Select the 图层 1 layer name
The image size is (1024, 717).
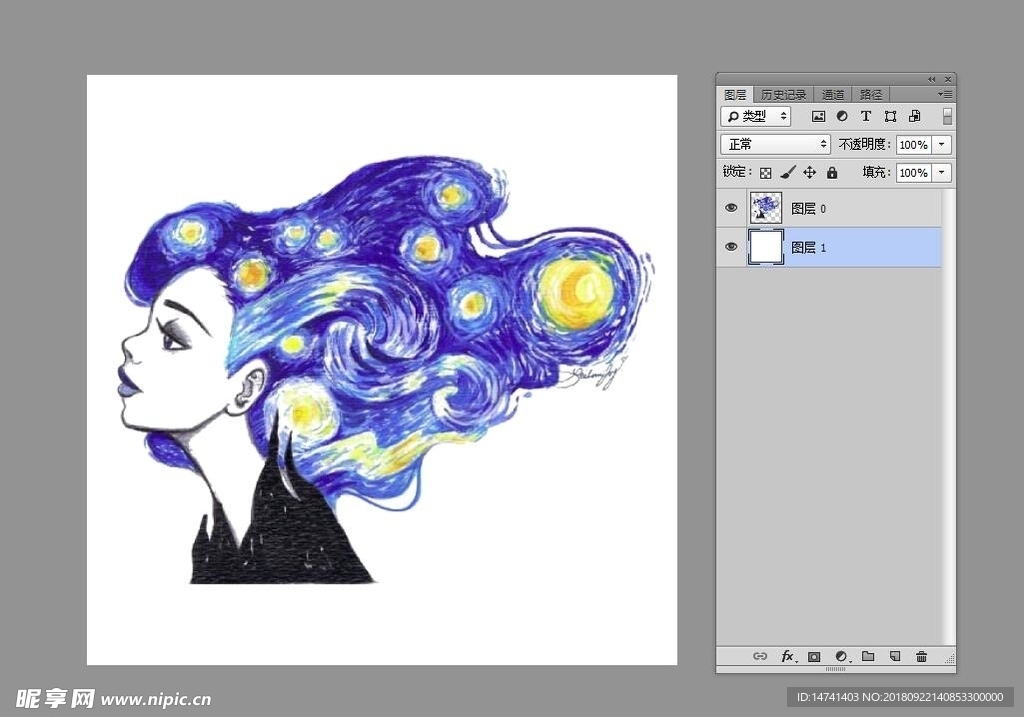(x=808, y=247)
